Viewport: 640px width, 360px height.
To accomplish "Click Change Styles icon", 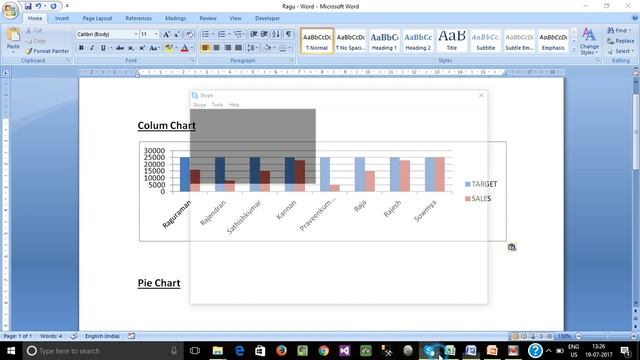I will click(589, 41).
